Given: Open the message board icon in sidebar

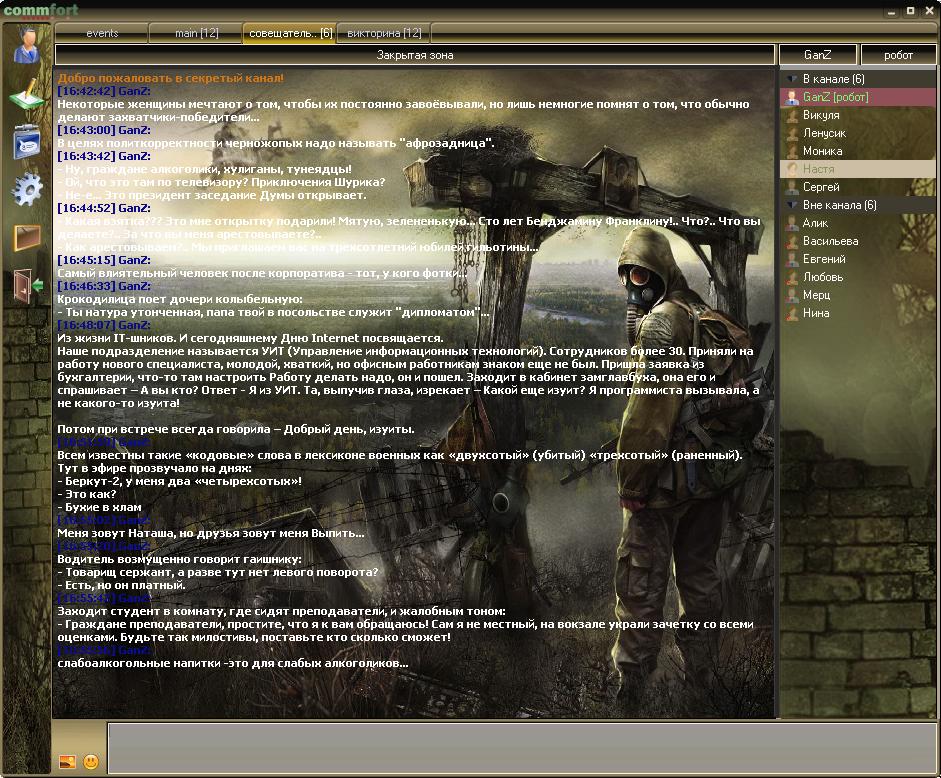Looking at the screenshot, I should click(26, 142).
